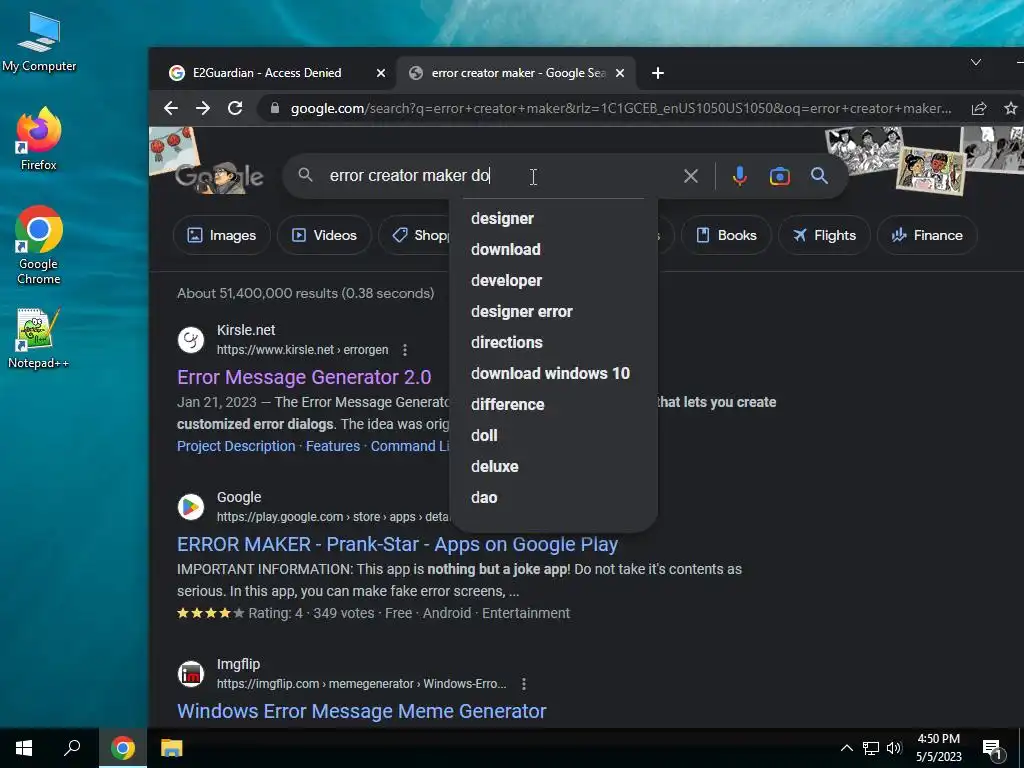The width and height of the screenshot is (1024, 768).
Task: Open network status tray icon
Action: tap(871, 748)
